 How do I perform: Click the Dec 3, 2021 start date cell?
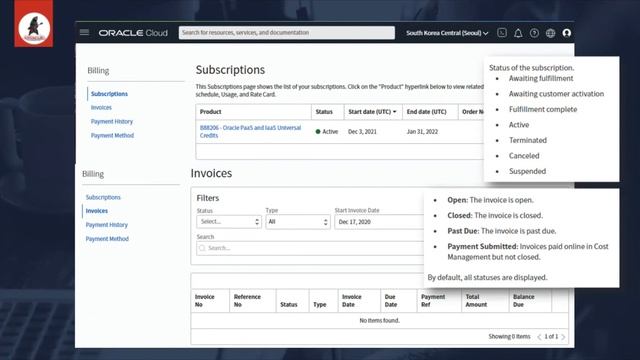click(362, 132)
